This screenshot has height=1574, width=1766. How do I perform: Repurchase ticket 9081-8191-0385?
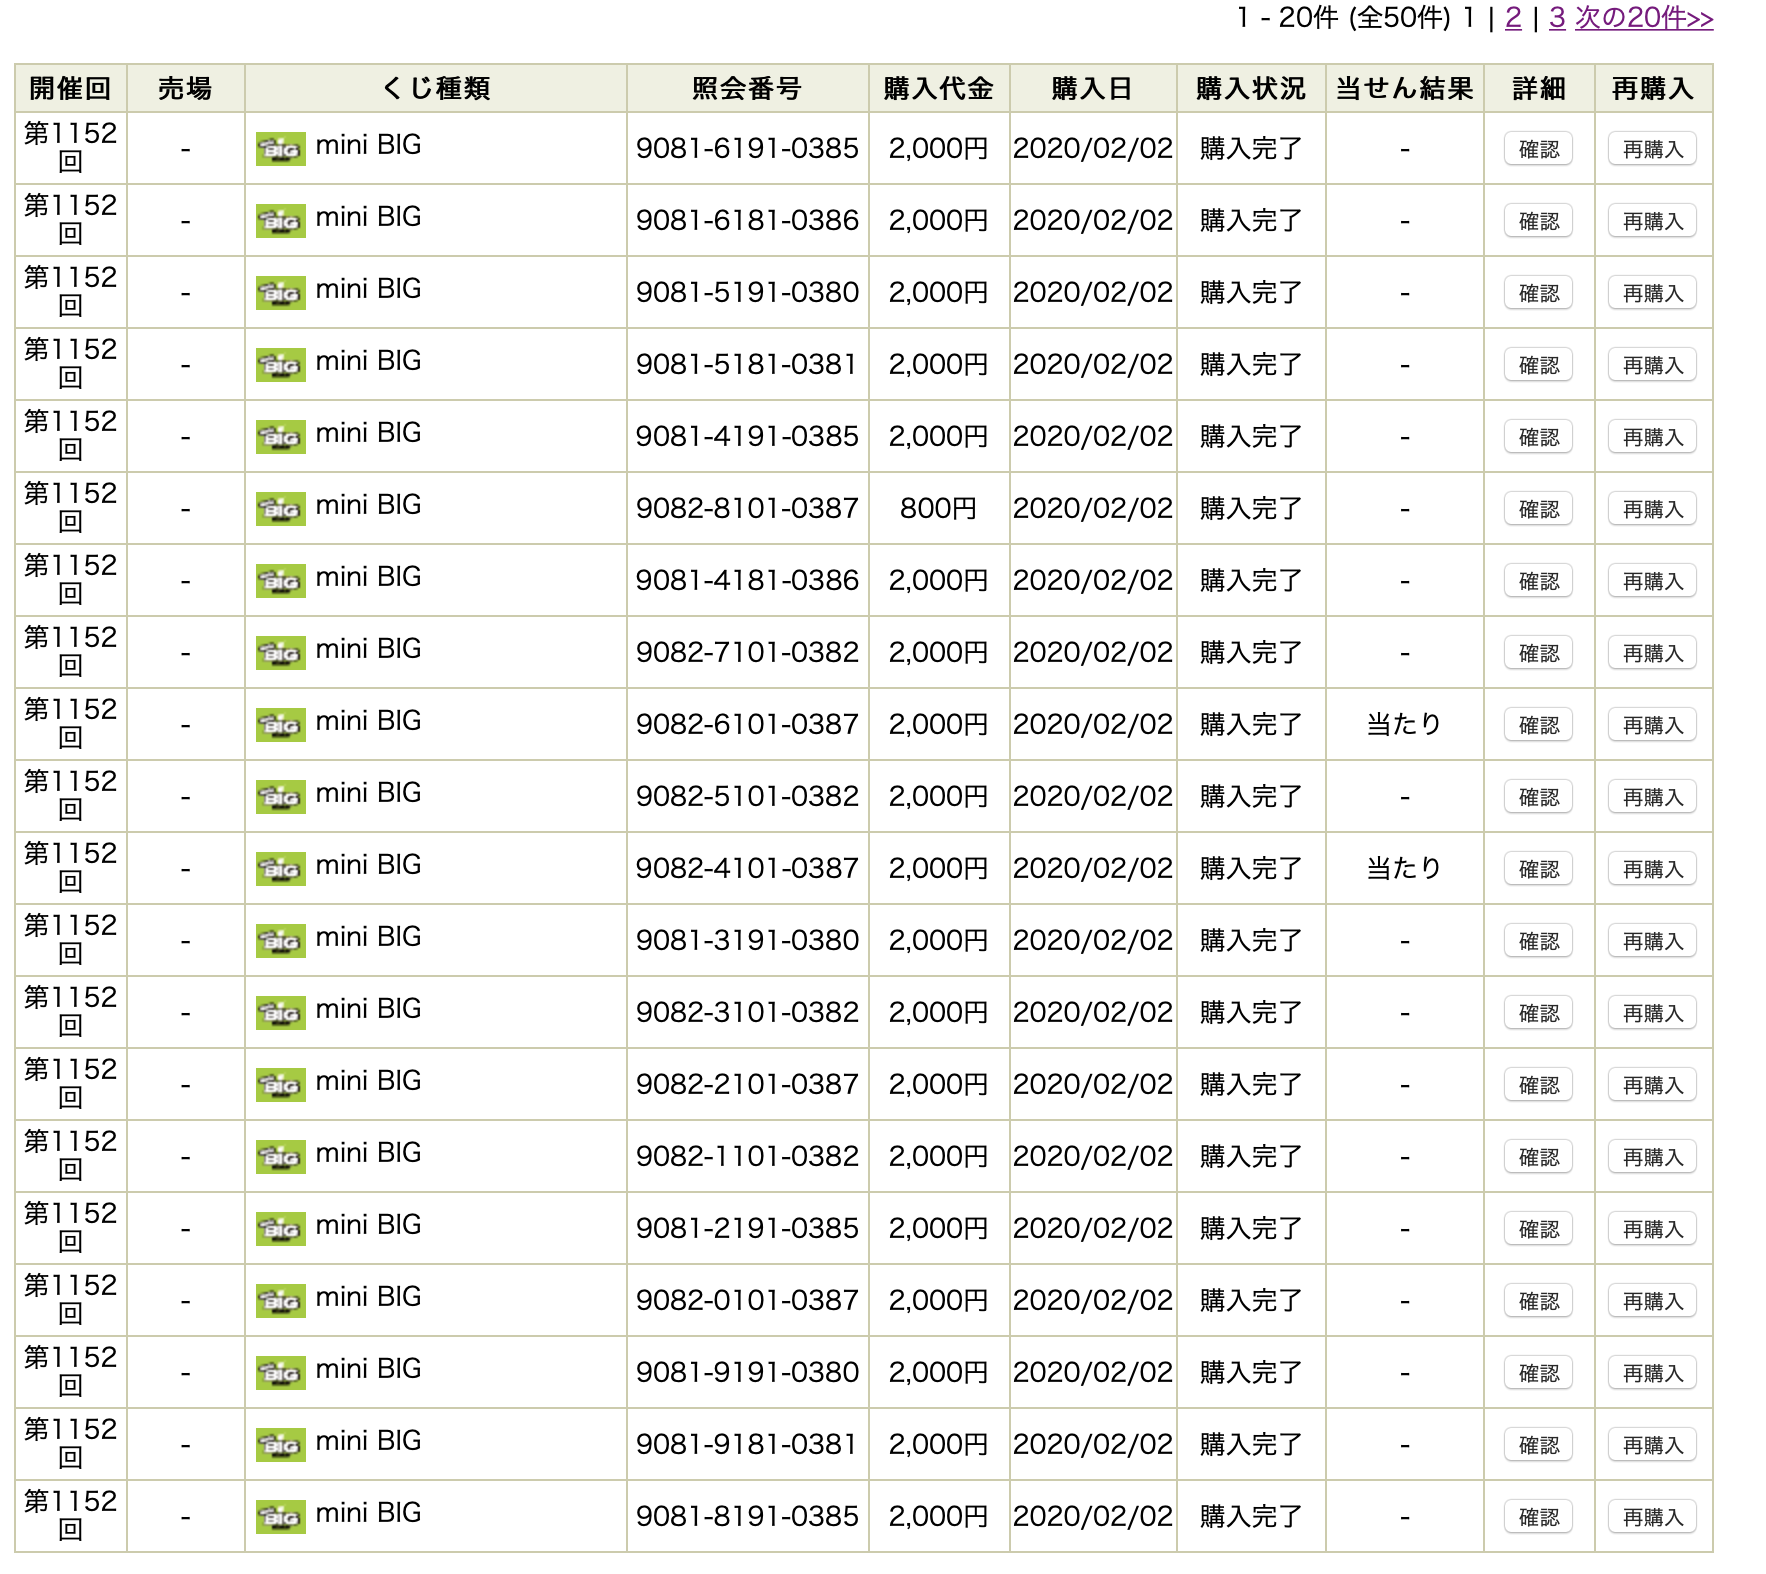point(1652,1517)
